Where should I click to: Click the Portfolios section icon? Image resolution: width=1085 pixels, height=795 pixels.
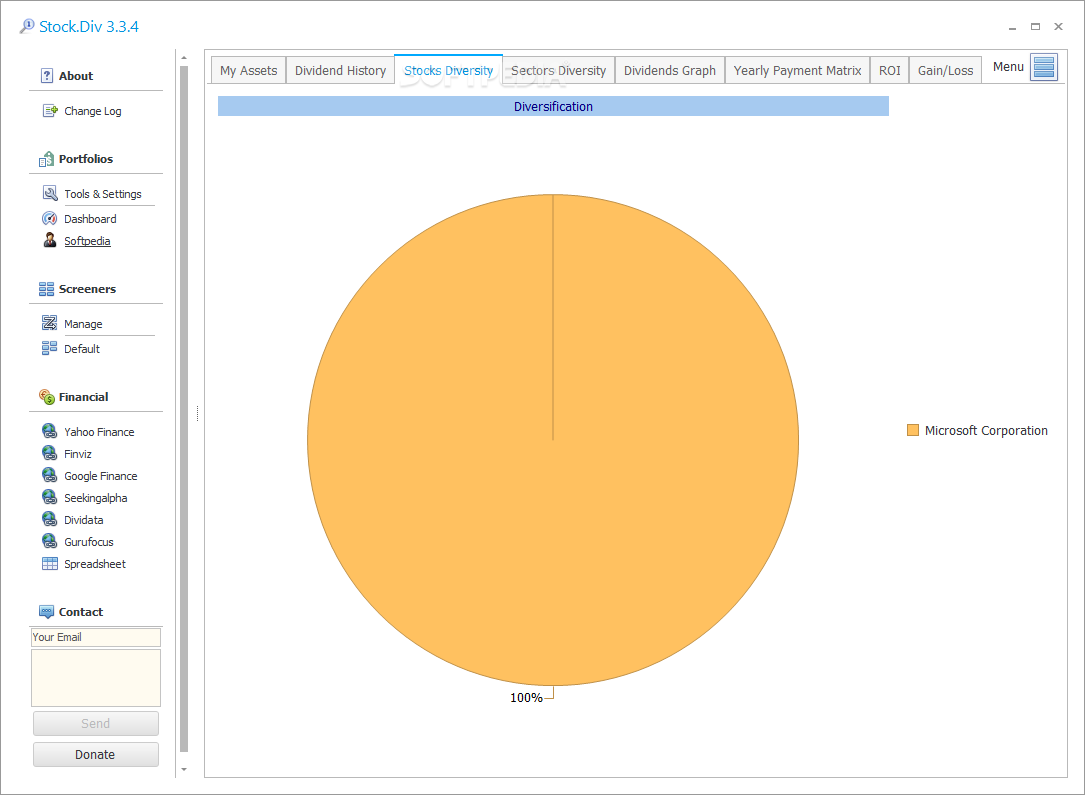coord(46,159)
